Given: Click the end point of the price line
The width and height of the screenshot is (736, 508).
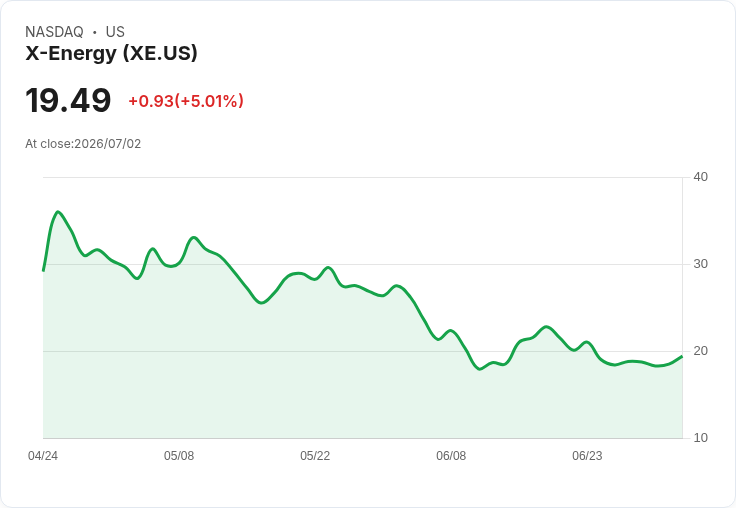Looking at the screenshot, I should pyautogui.click(x=682, y=356).
